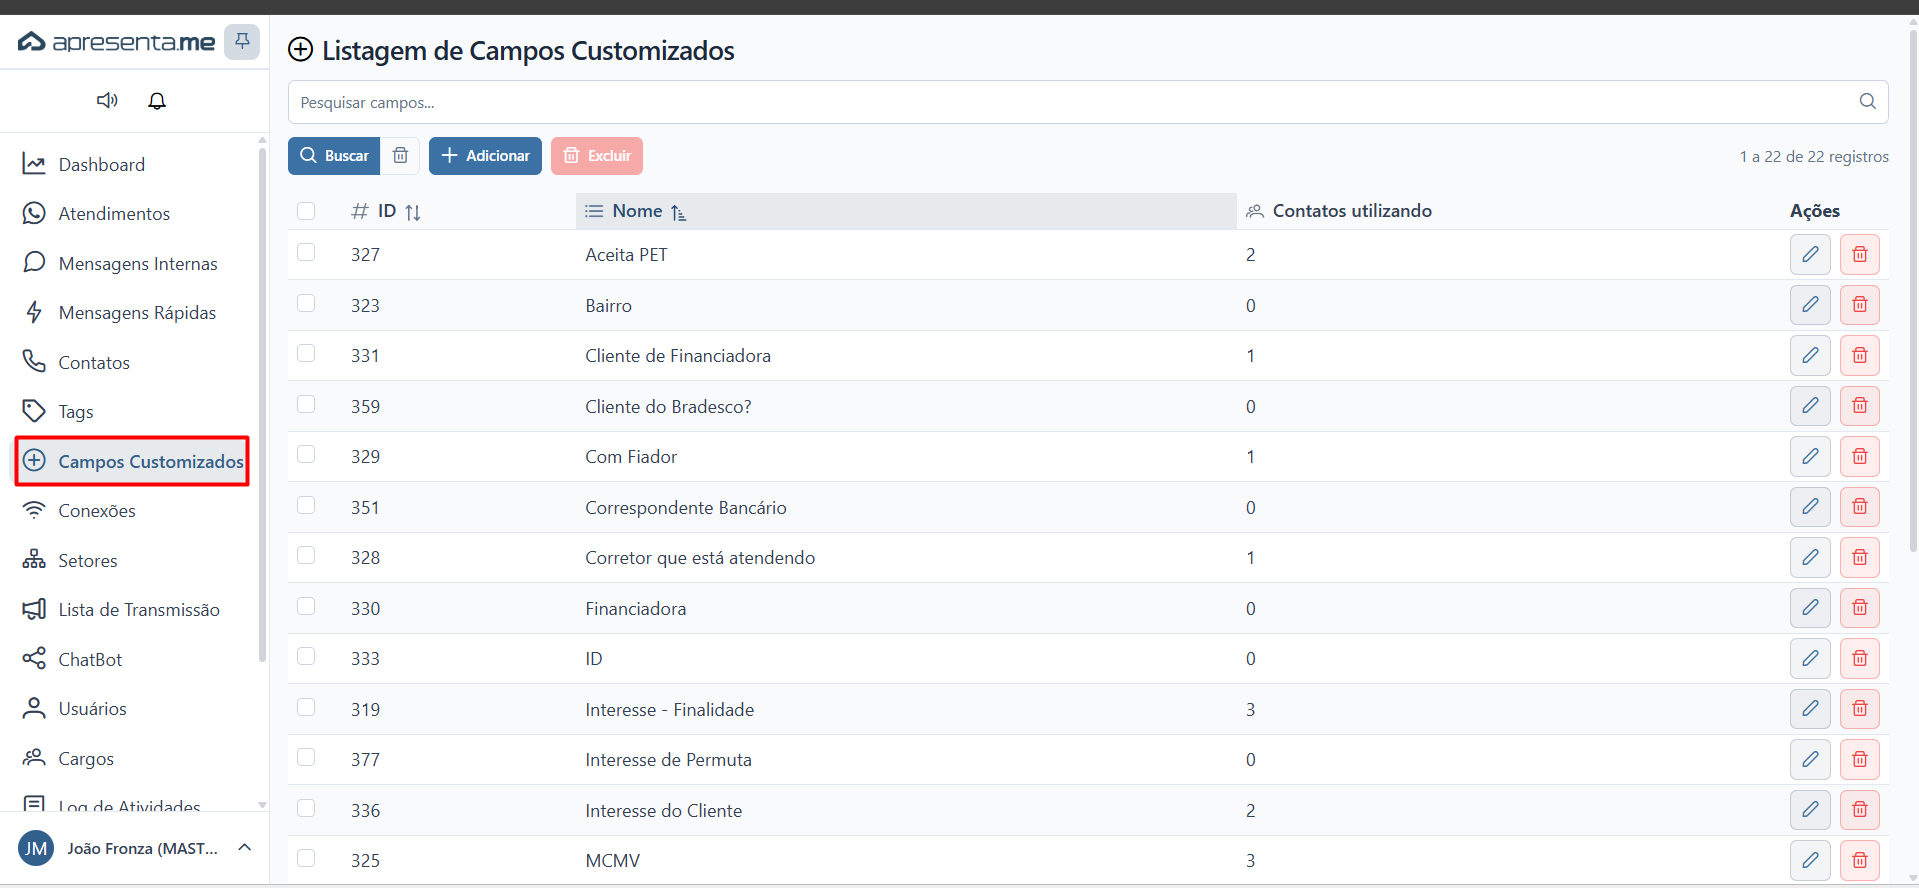Viewport: 1919px width, 888px height.
Task: Delete the Bairro field trash icon
Action: coord(1860,305)
